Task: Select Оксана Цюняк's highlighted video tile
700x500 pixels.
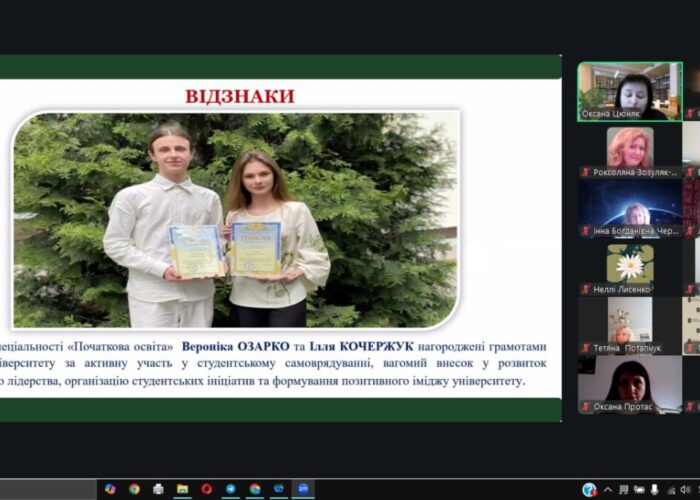Action: point(629,92)
